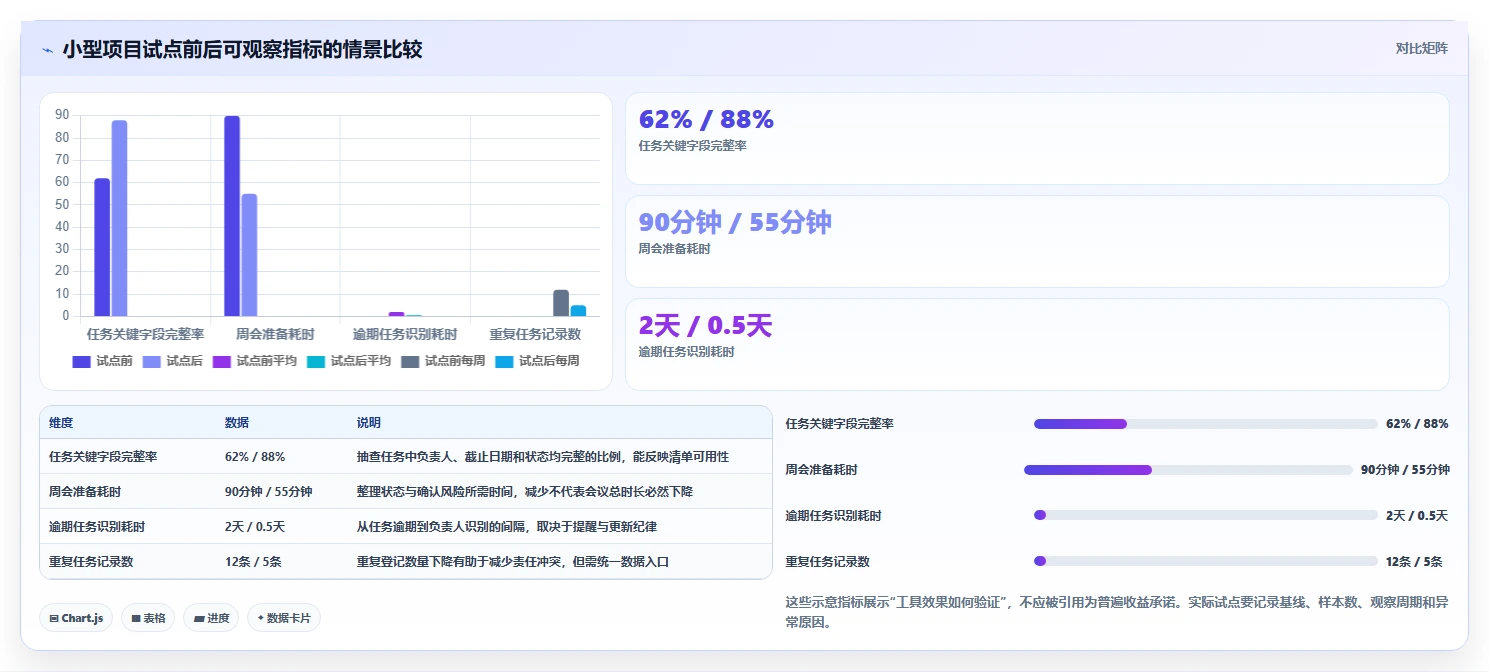Toggle the 试点后 legend swatch

(x=152, y=362)
